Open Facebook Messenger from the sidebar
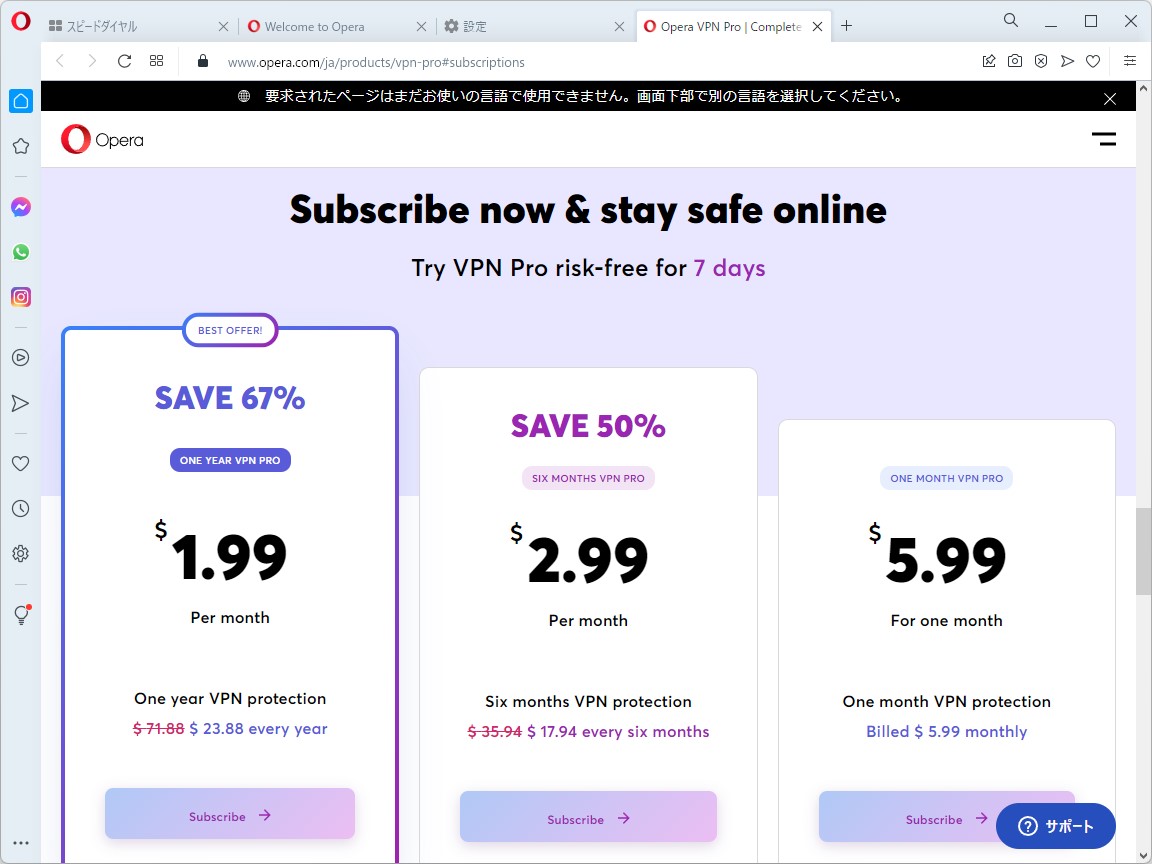Viewport: 1152px width, 864px height. pyautogui.click(x=21, y=207)
